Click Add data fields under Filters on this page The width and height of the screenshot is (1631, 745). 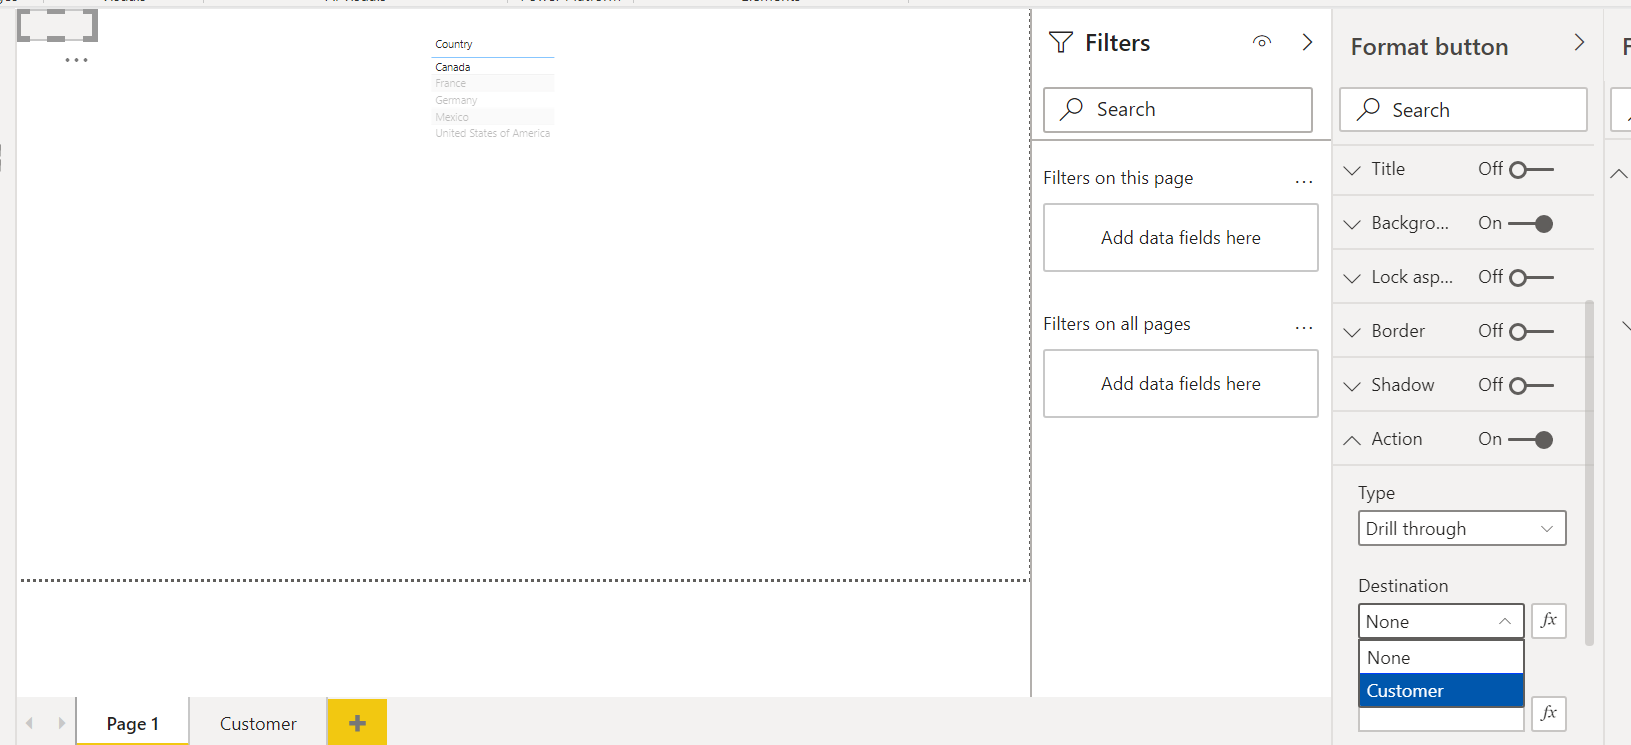click(x=1181, y=238)
